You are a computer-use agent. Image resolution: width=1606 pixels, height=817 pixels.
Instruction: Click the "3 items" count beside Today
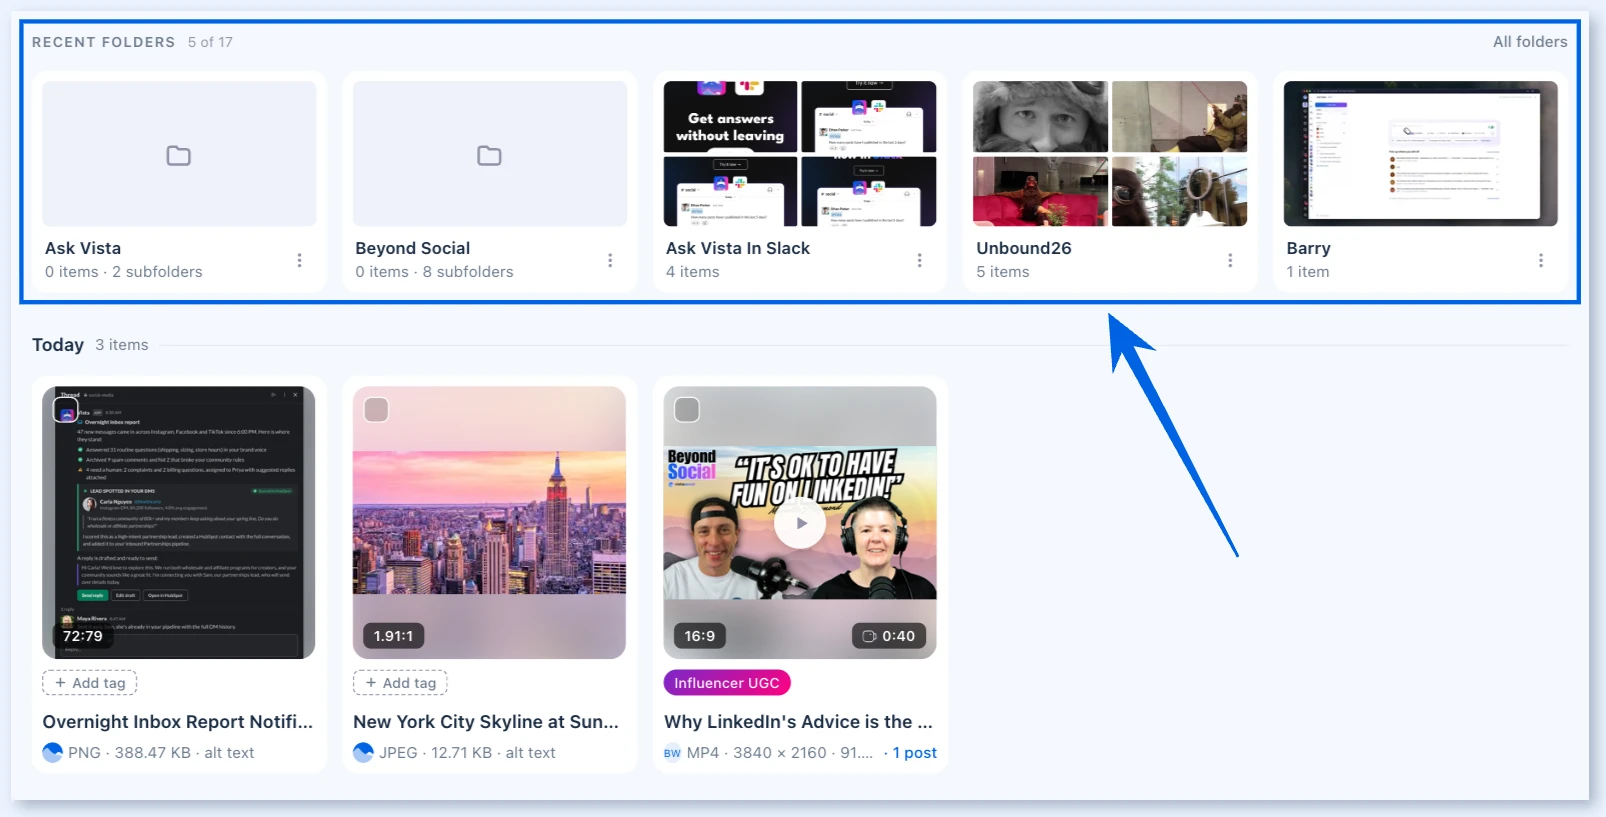click(x=122, y=345)
